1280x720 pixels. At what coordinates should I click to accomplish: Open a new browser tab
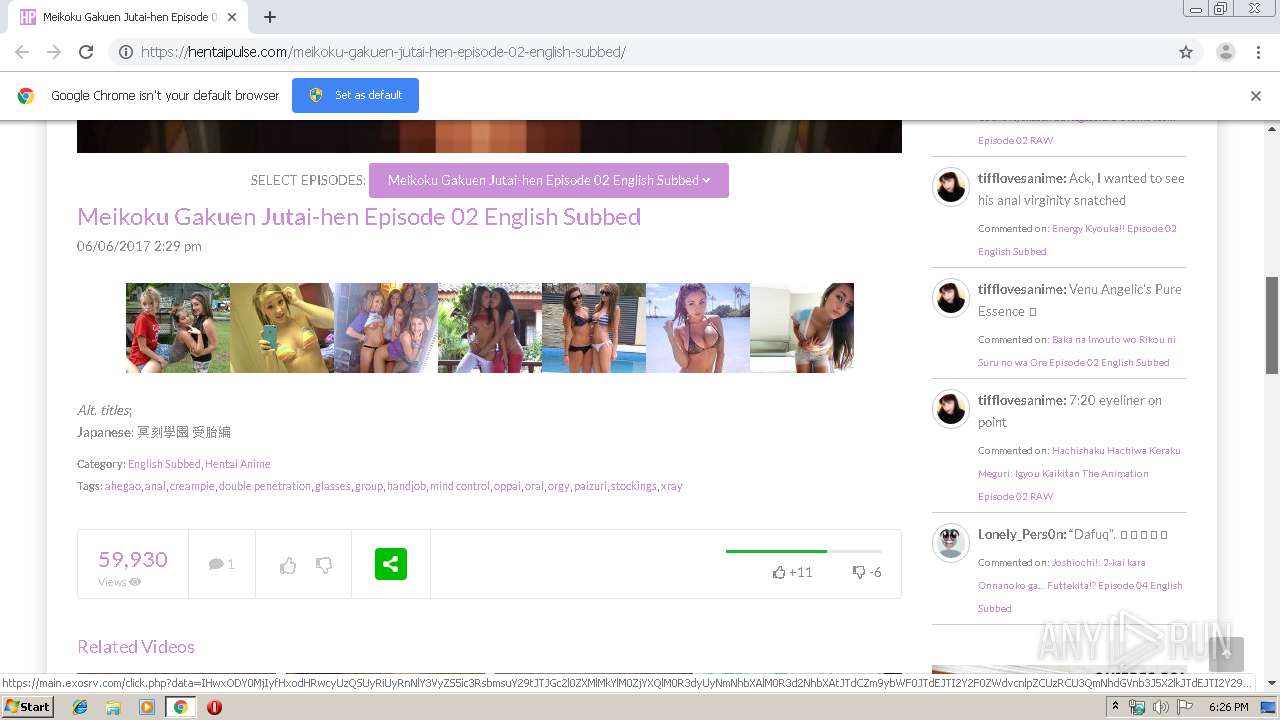[x=270, y=17]
